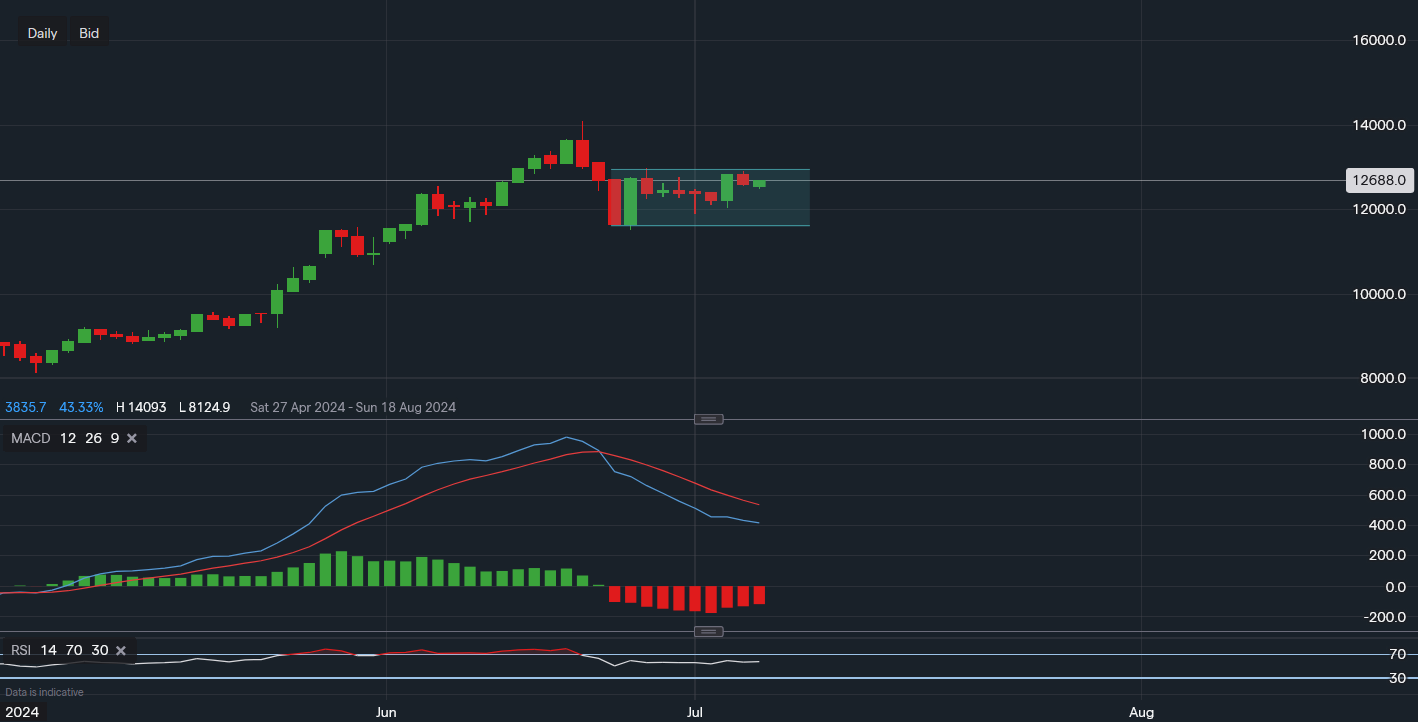The height and width of the screenshot is (722, 1418).
Task: Remove the RSI indicator via its X icon
Action: click(120, 650)
